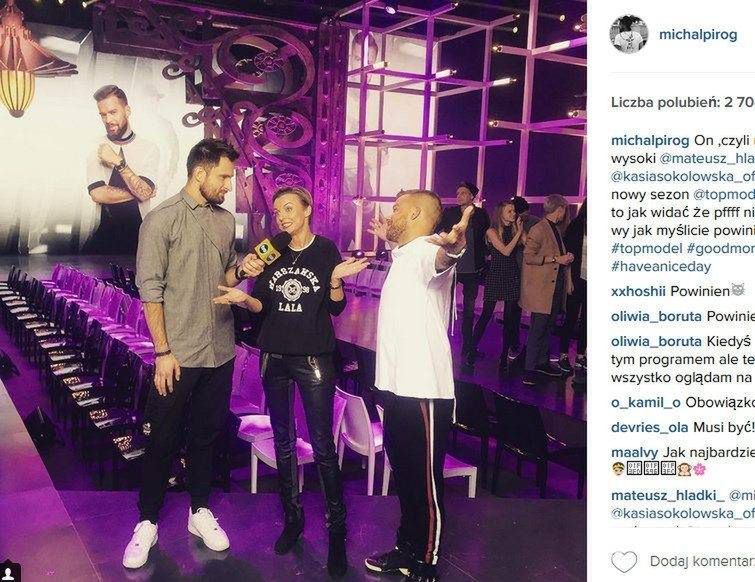Click the tagged people icon on photo
Image resolution: width=755 pixels, height=582 pixels.
tap(9, 572)
